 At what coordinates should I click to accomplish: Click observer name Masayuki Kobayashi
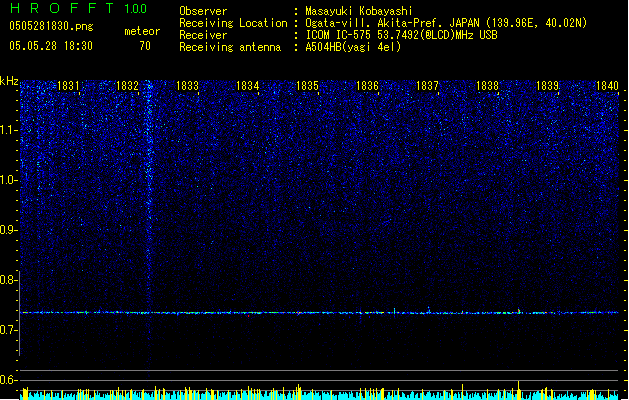click(359, 11)
